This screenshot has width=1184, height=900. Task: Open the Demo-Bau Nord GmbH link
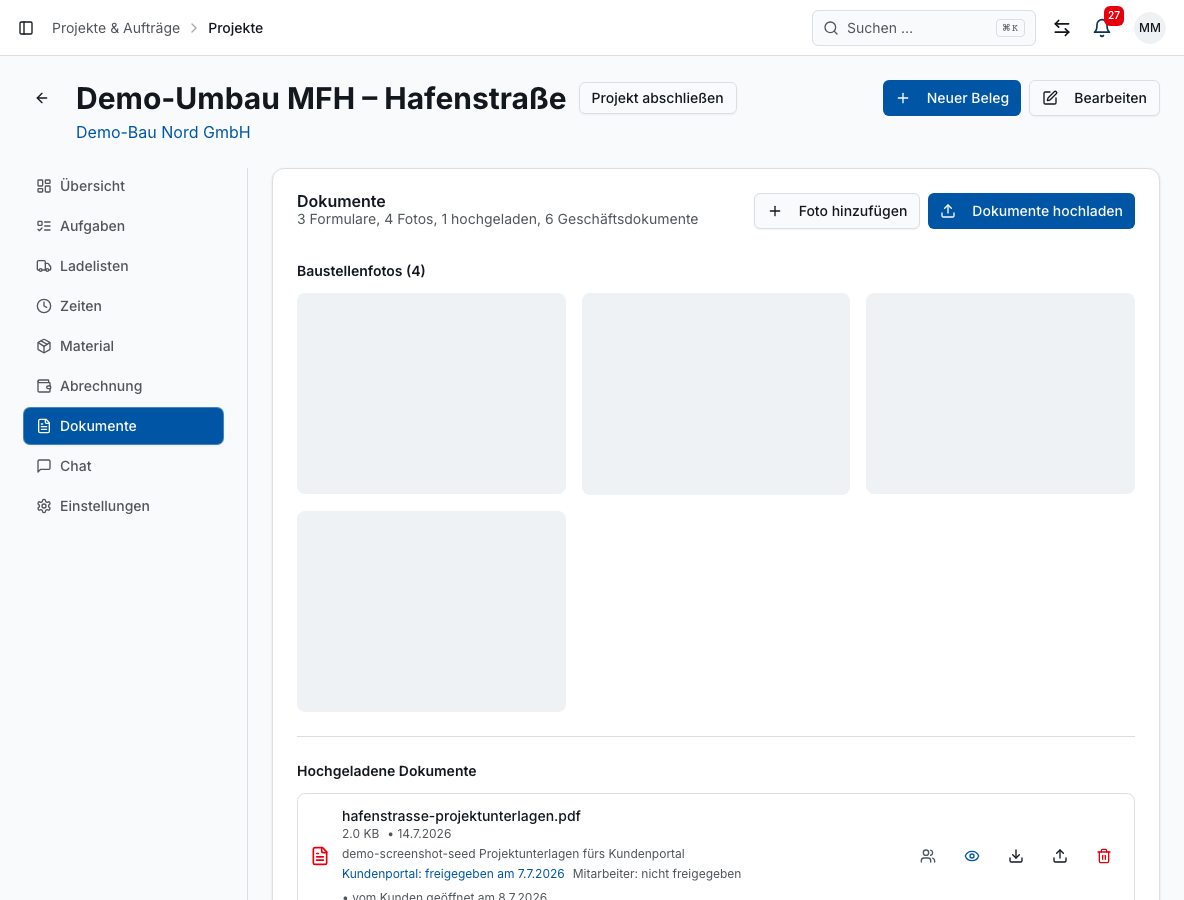point(163,132)
